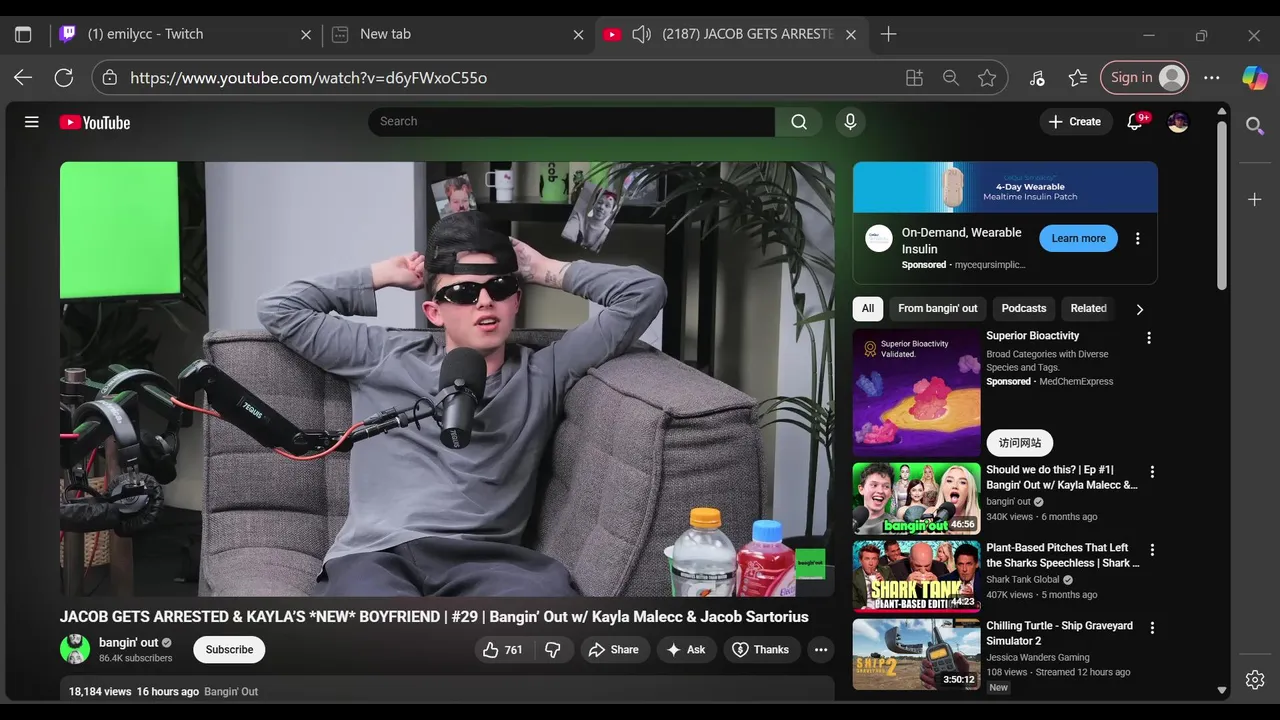Select the 'From bangin' out' chip
This screenshot has width=1280, height=720.
[x=938, y=309]
